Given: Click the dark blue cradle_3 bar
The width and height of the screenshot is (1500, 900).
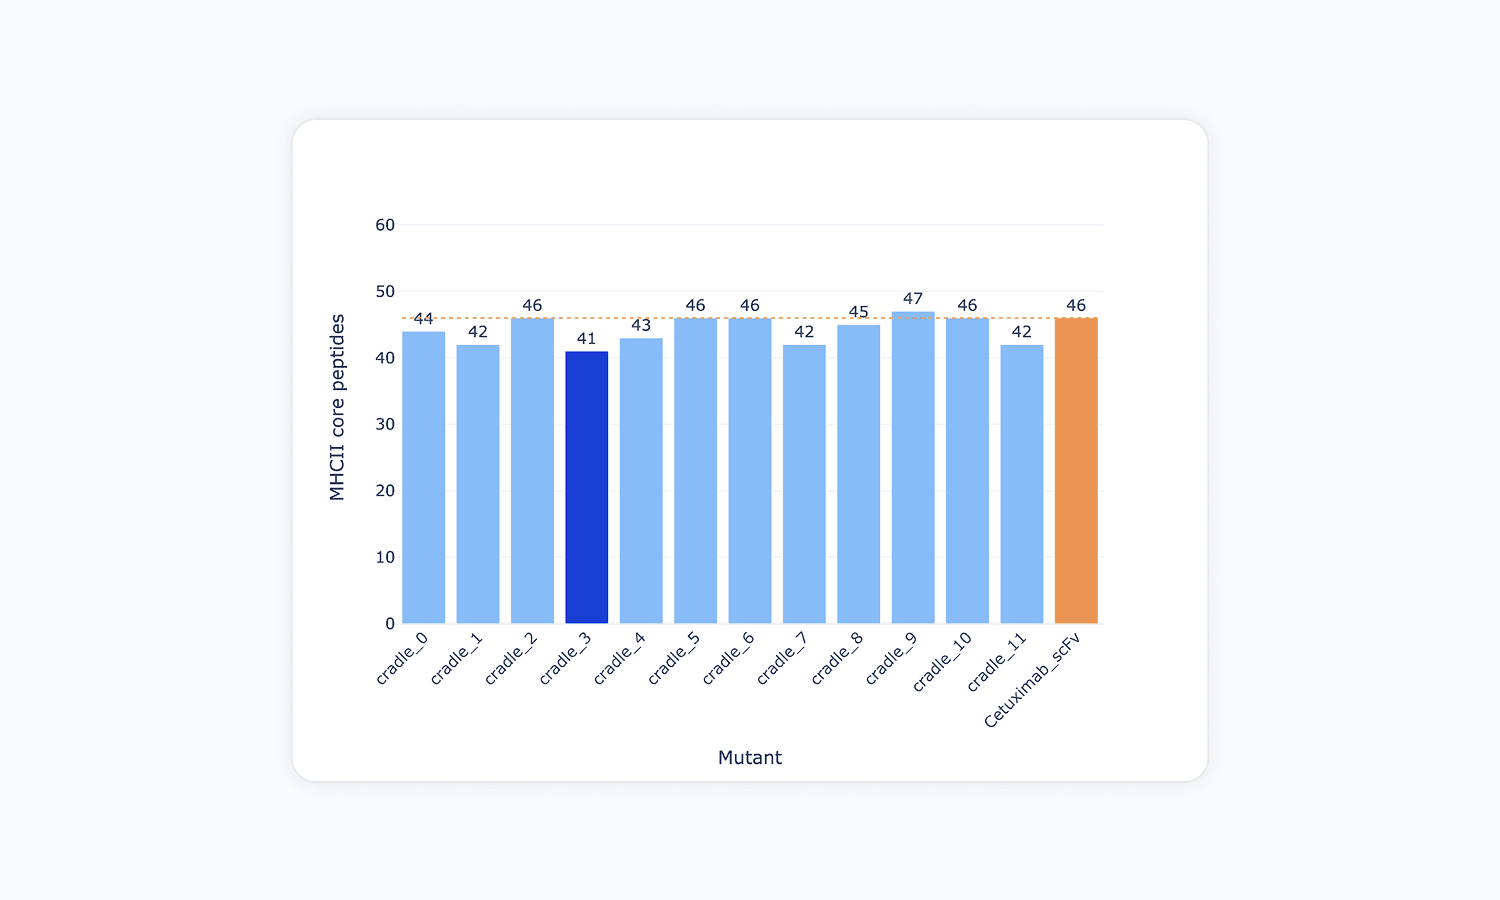Looking at the screenshot, I should coord(586,487).
